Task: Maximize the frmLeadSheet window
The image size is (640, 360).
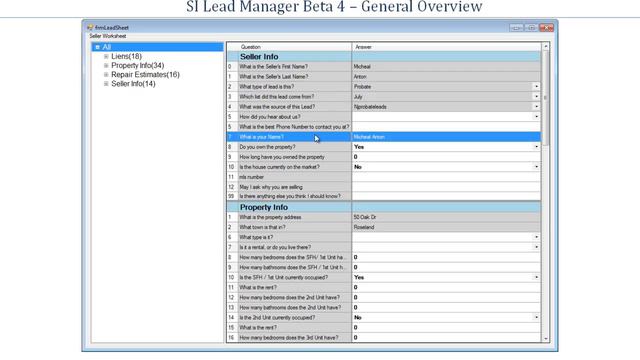Action: [531, 28]
